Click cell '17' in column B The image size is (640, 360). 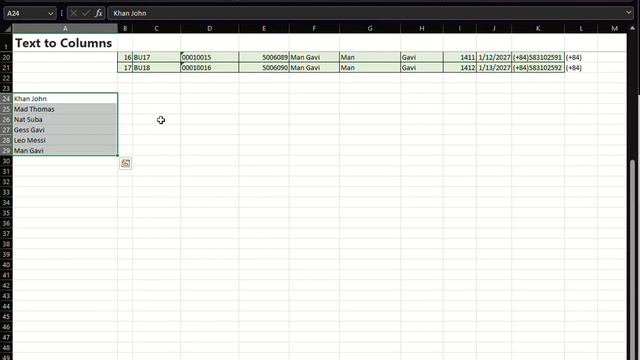[125, 67]
